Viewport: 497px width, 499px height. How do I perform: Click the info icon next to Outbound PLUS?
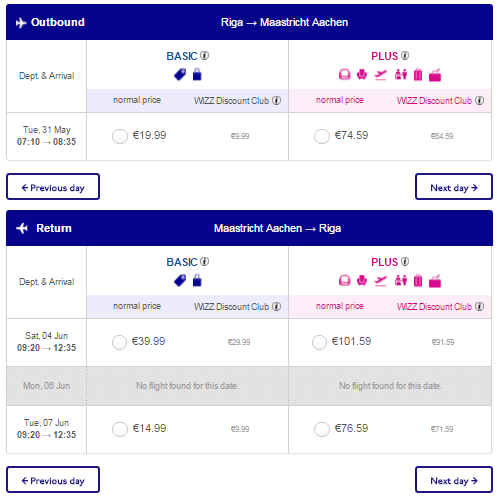(x=405, y=56)
